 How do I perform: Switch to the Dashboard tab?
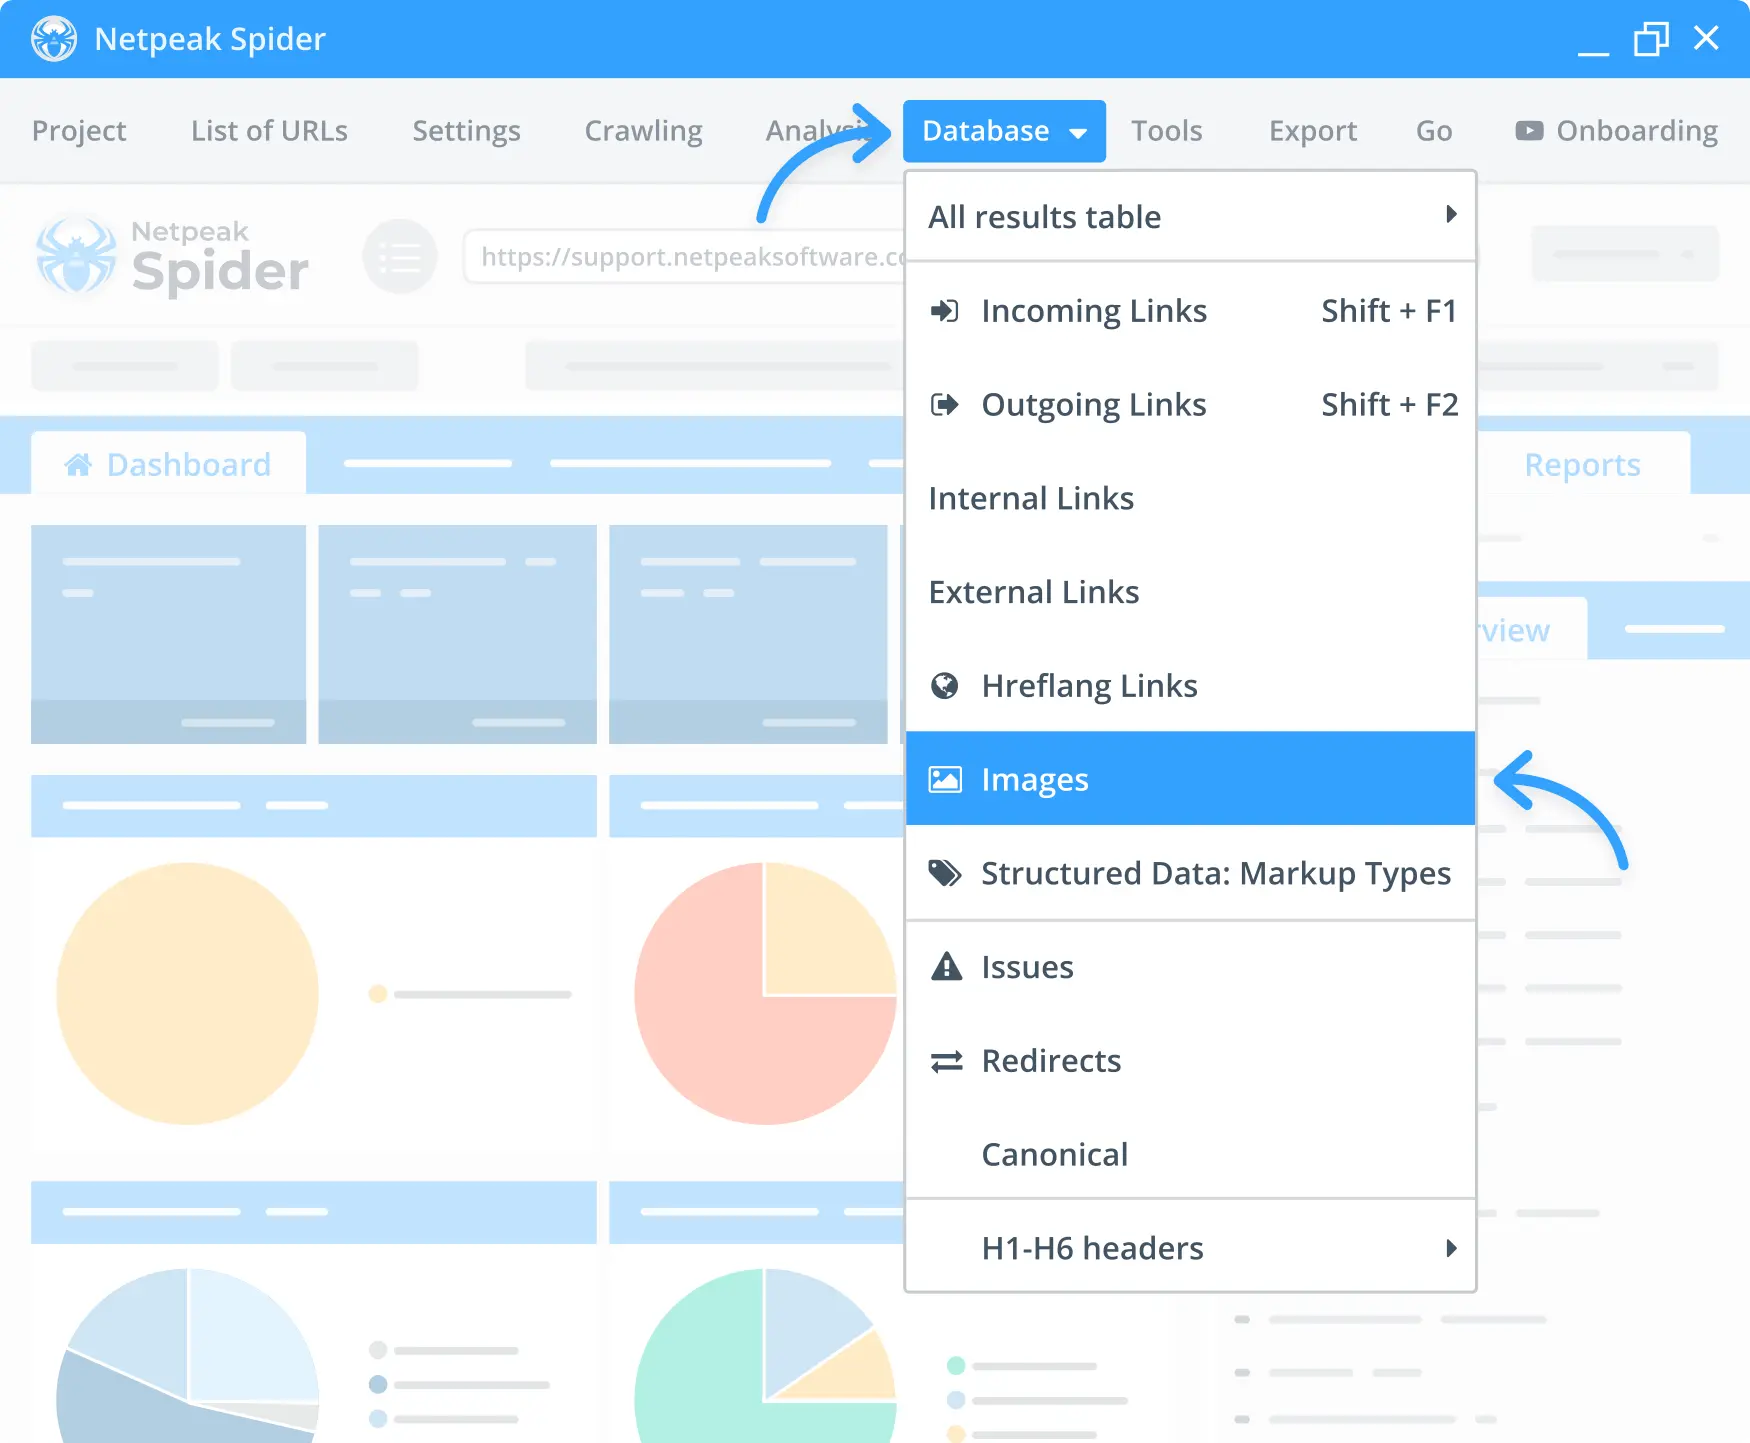click(x=168, y=464)
